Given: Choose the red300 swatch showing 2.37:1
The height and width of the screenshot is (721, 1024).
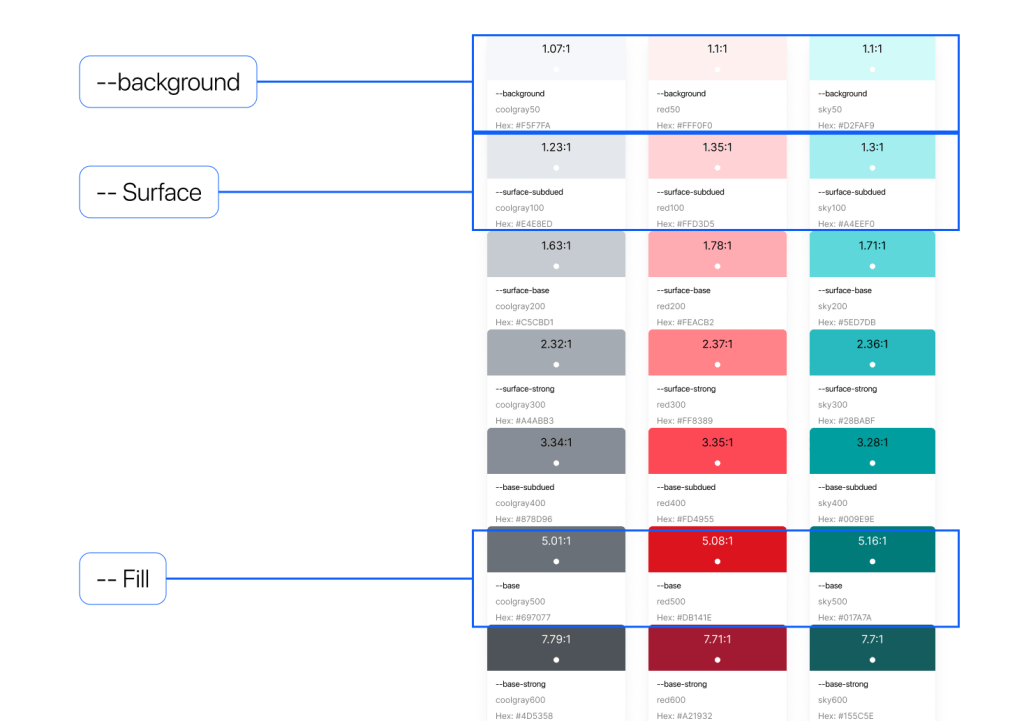Looking at the screenshot, I should 717,353.
